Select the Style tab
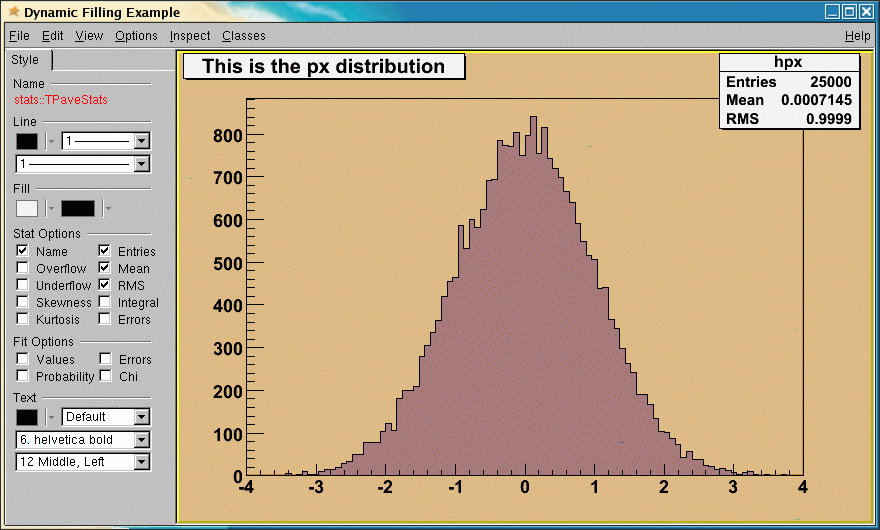The width and height of the screenshot is (880, 530). (x=26, y=60)
